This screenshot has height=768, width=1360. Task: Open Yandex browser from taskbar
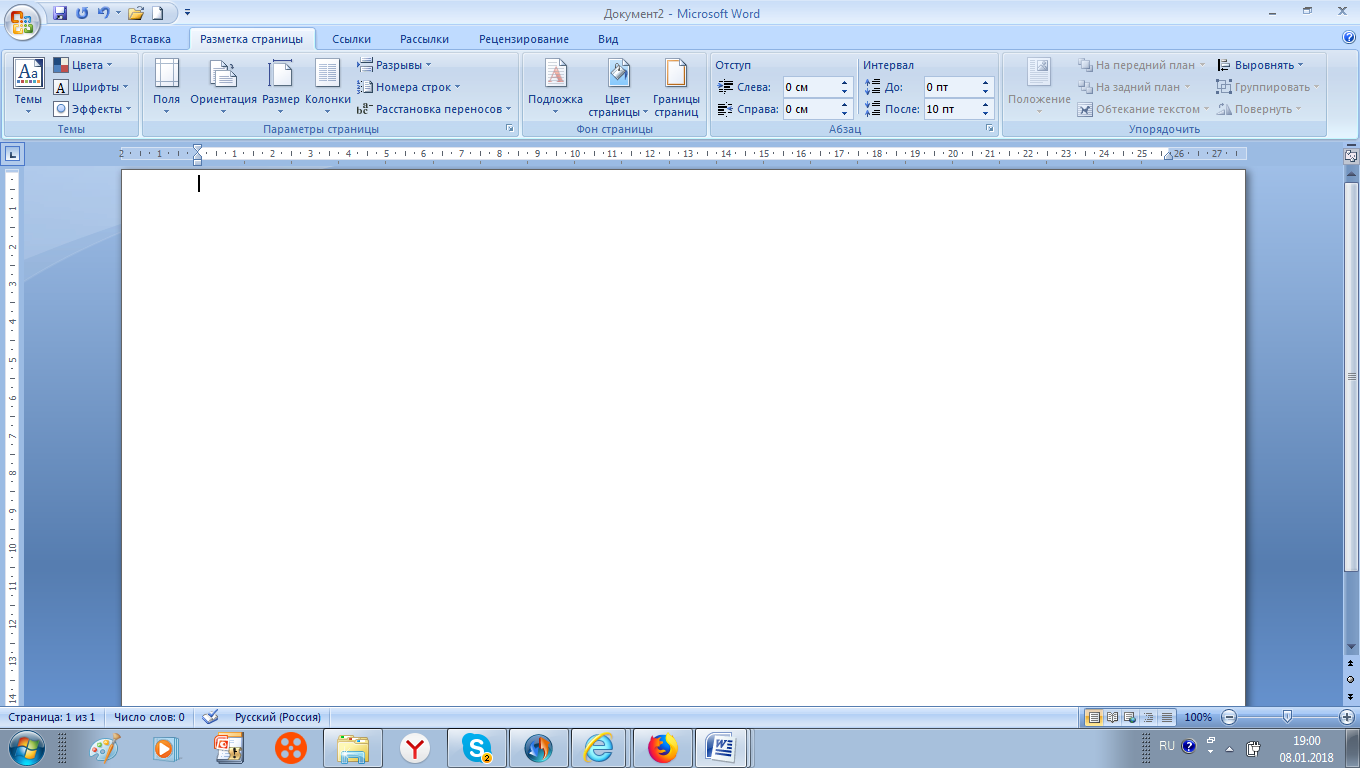[x=415, y=747]
